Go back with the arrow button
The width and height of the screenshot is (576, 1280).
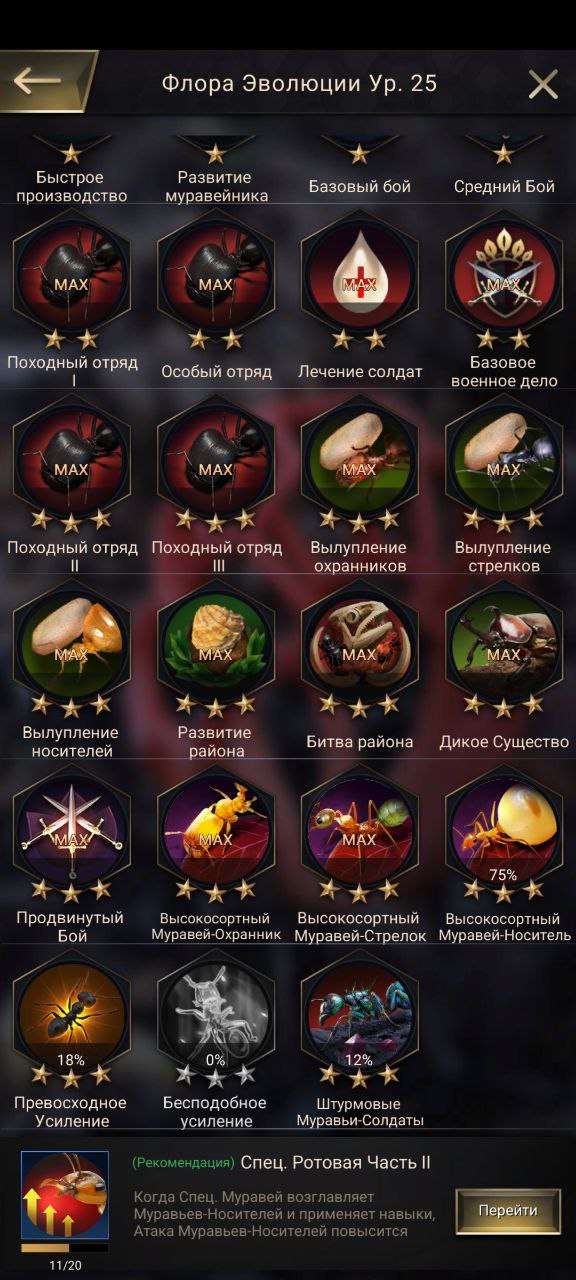tap(40, 81)
